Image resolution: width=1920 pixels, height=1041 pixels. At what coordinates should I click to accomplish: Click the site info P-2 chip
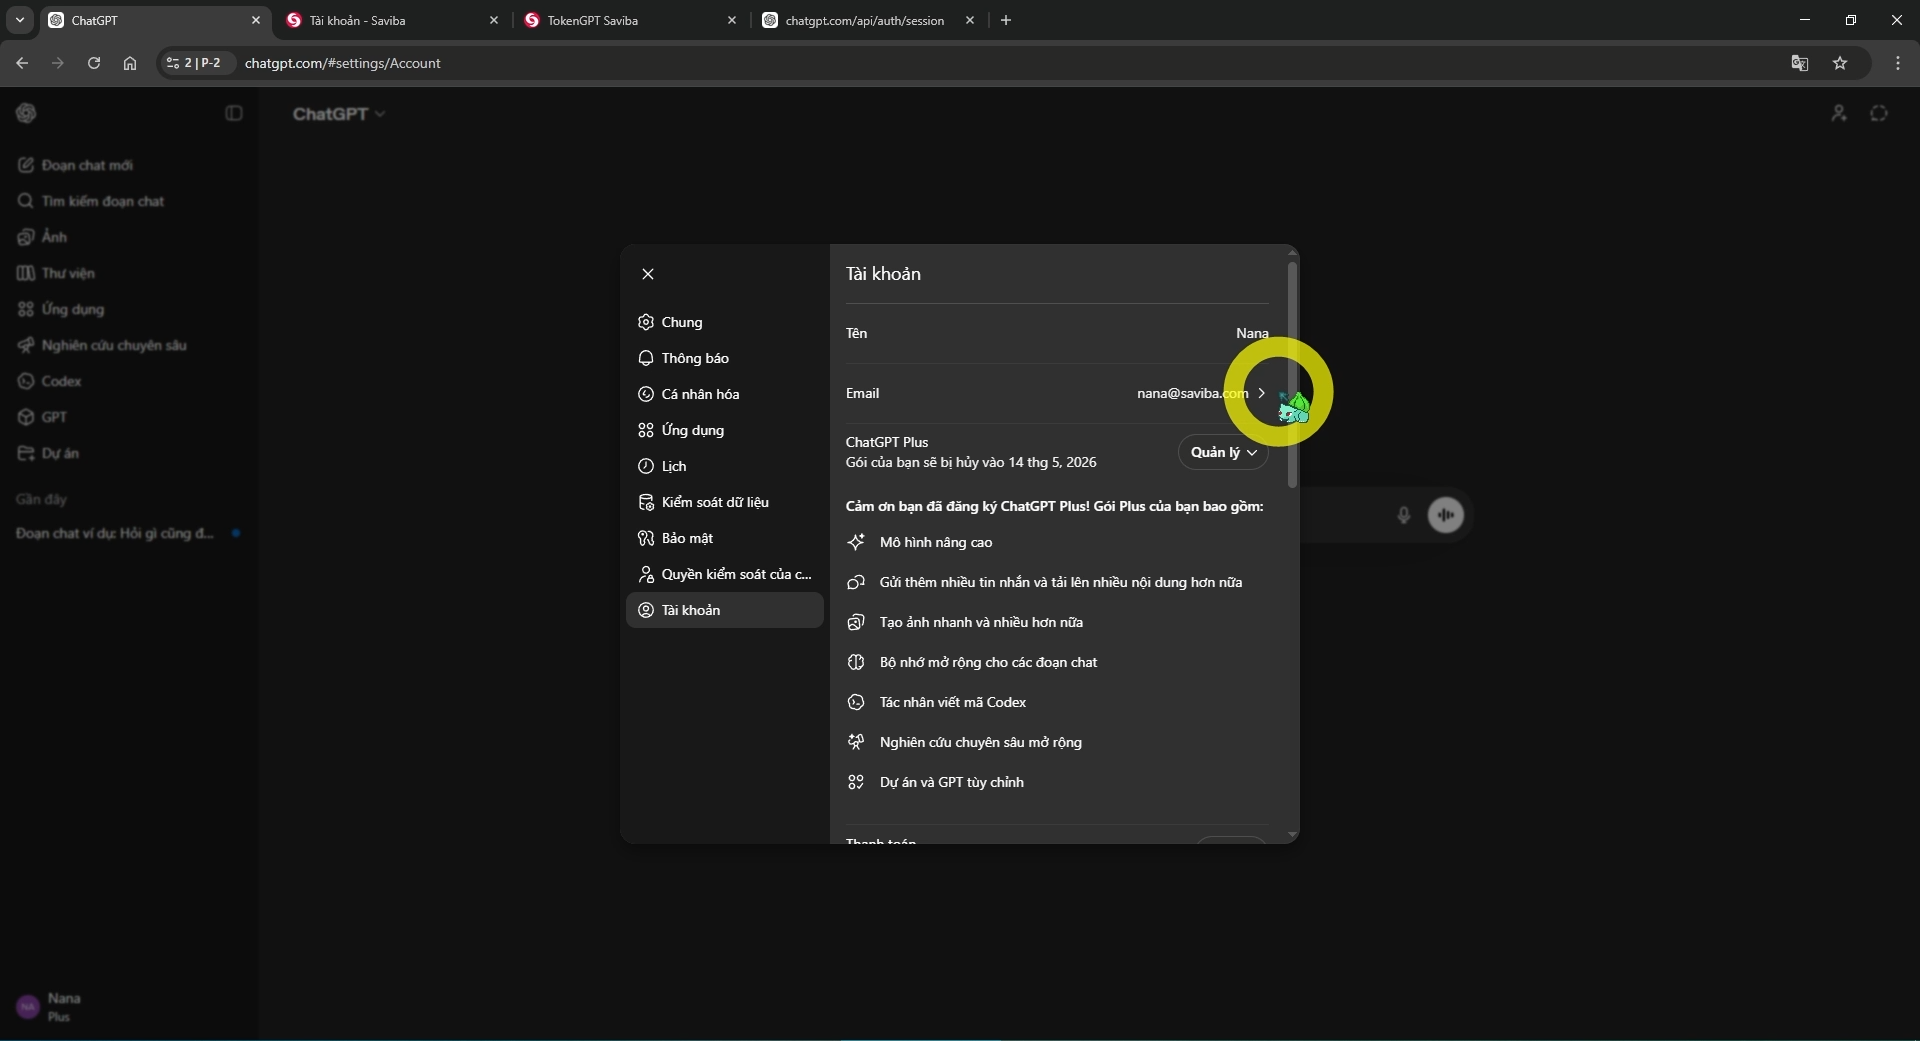tap(197, 63)
